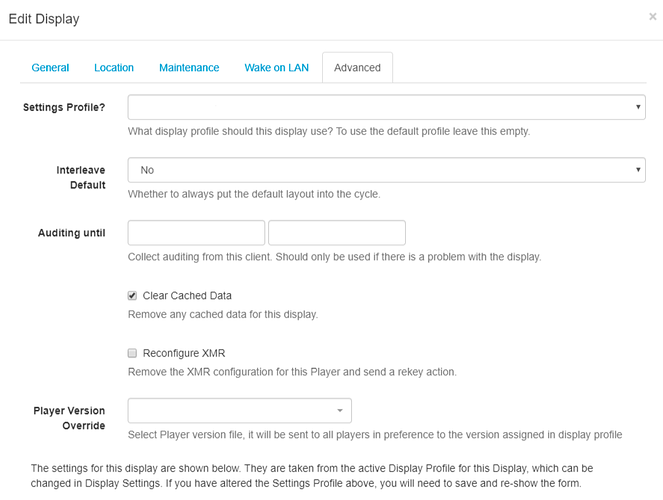Click the "Clear Cached Data" label text
This screenshot has width=663, height=500.
(187, 296)
